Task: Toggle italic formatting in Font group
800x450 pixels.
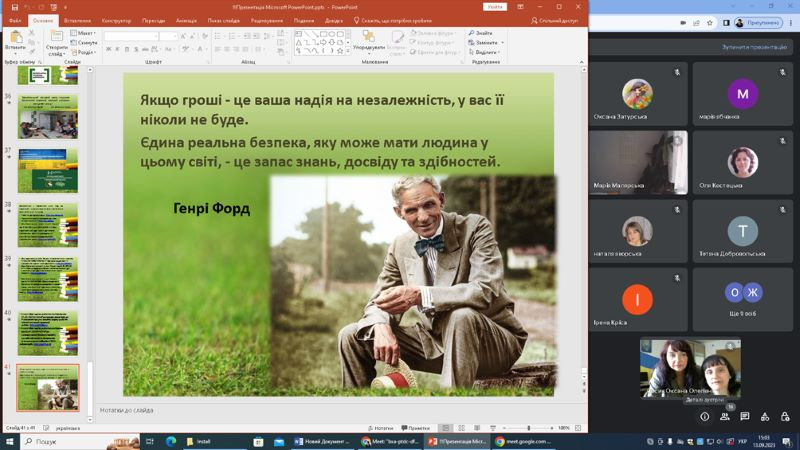Action: [x=117, y=49]
